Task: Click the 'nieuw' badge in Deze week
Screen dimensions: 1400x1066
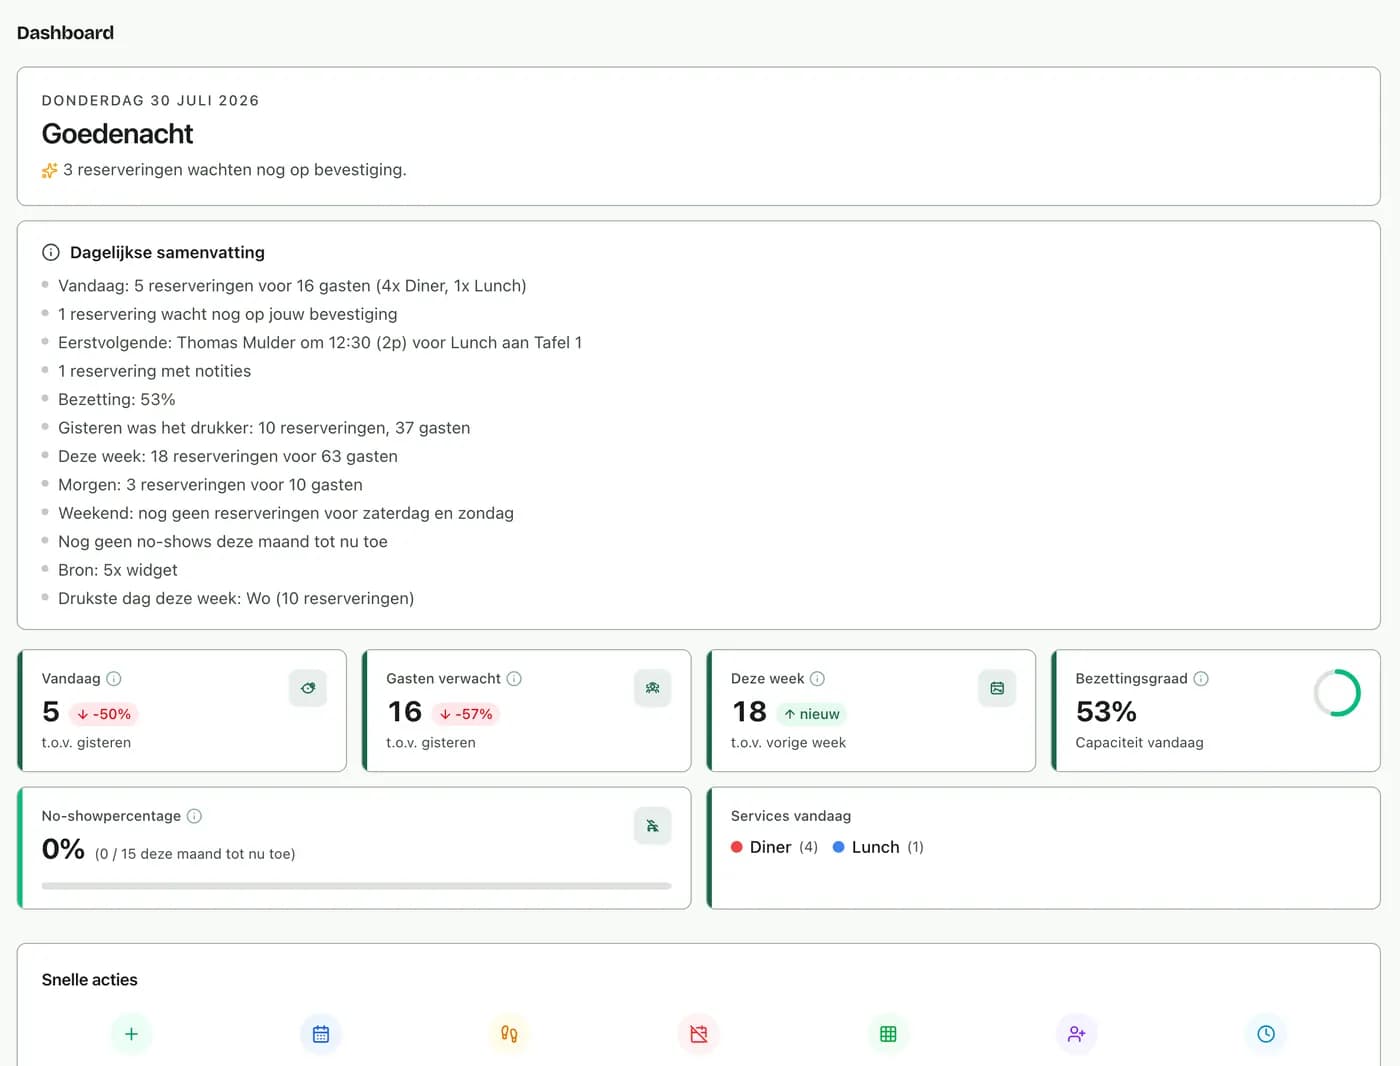Action: (x=812, y=714)
